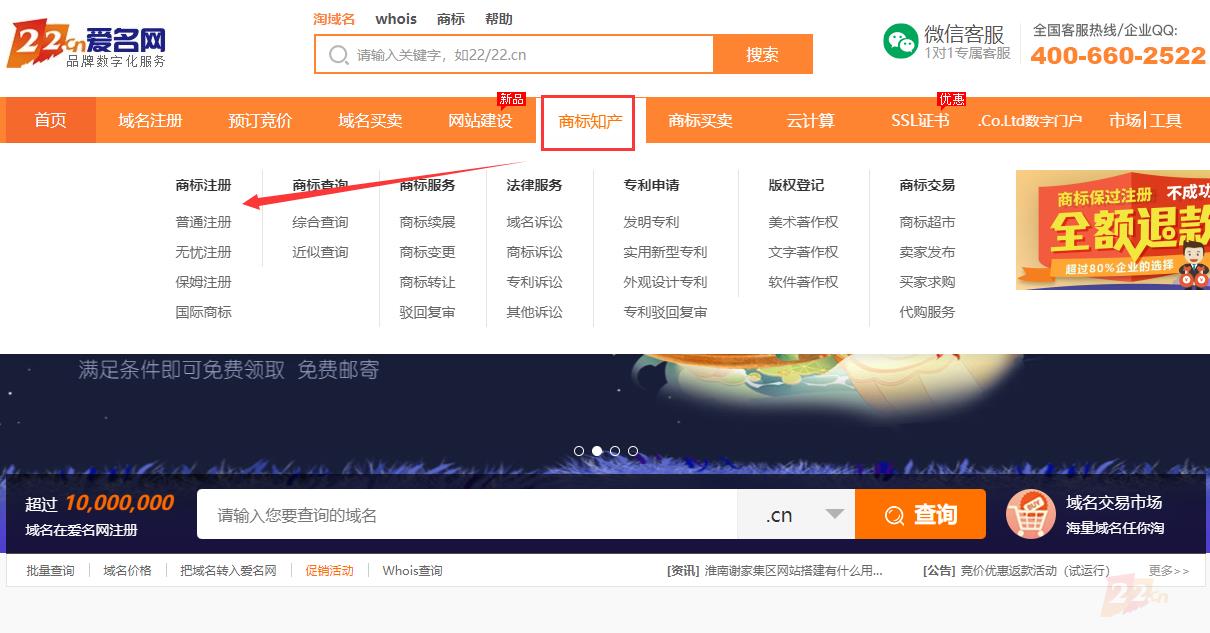Click 美术著作权 link
This screenshot has width=1210, height=633.
[x=803, y=222]
